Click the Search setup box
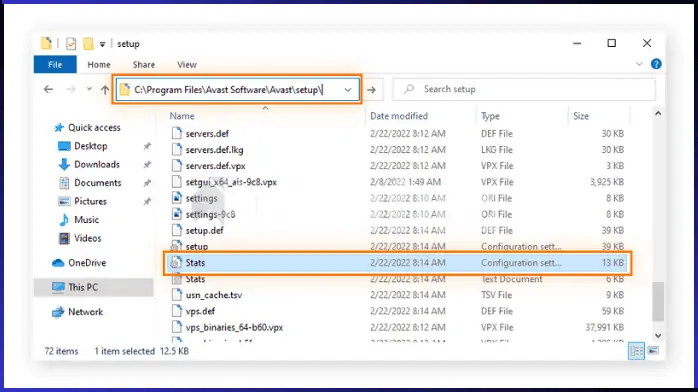Screen dimensions: 698x392 [524, 89]
